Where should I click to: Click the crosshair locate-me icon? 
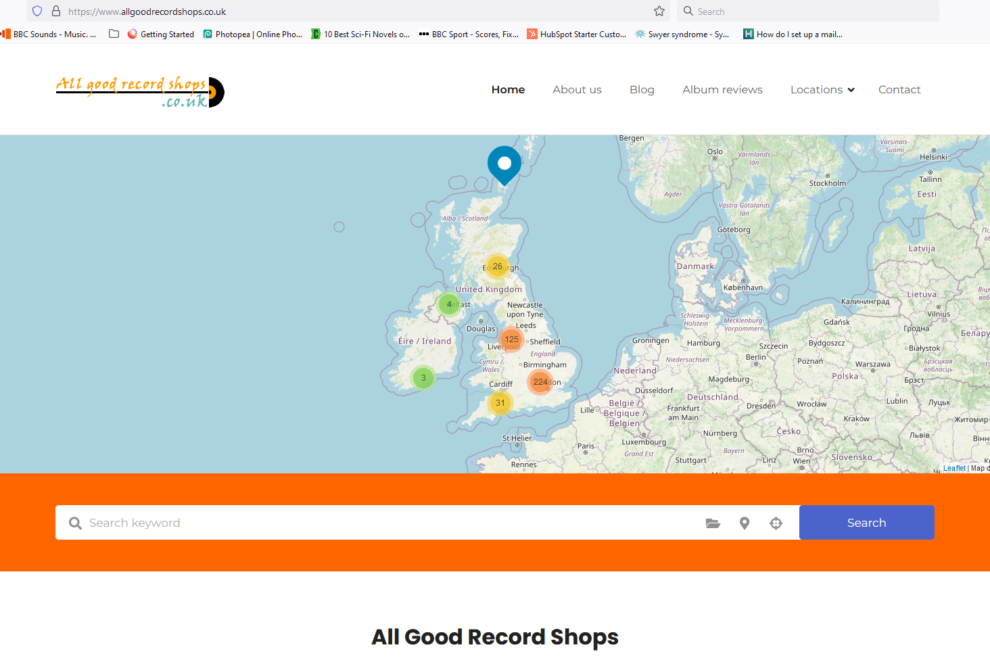pos(776,523)
